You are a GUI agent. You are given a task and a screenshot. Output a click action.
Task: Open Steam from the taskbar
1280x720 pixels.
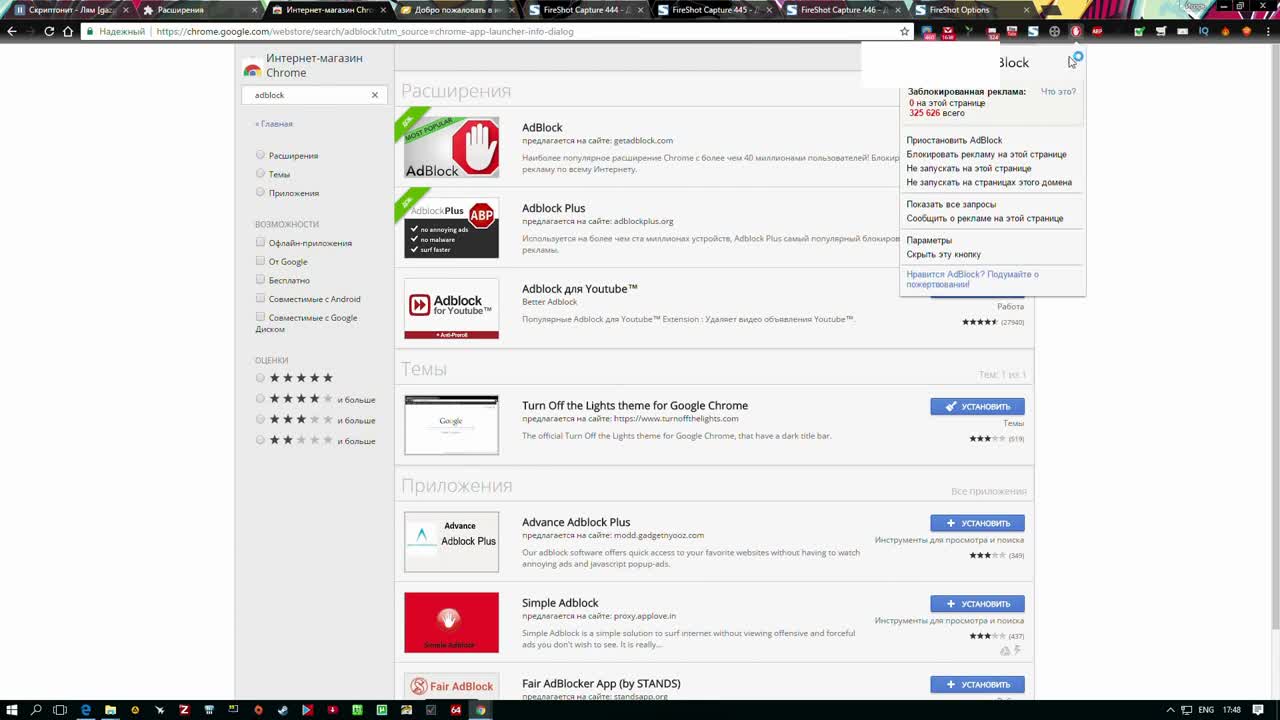point(283,710)
